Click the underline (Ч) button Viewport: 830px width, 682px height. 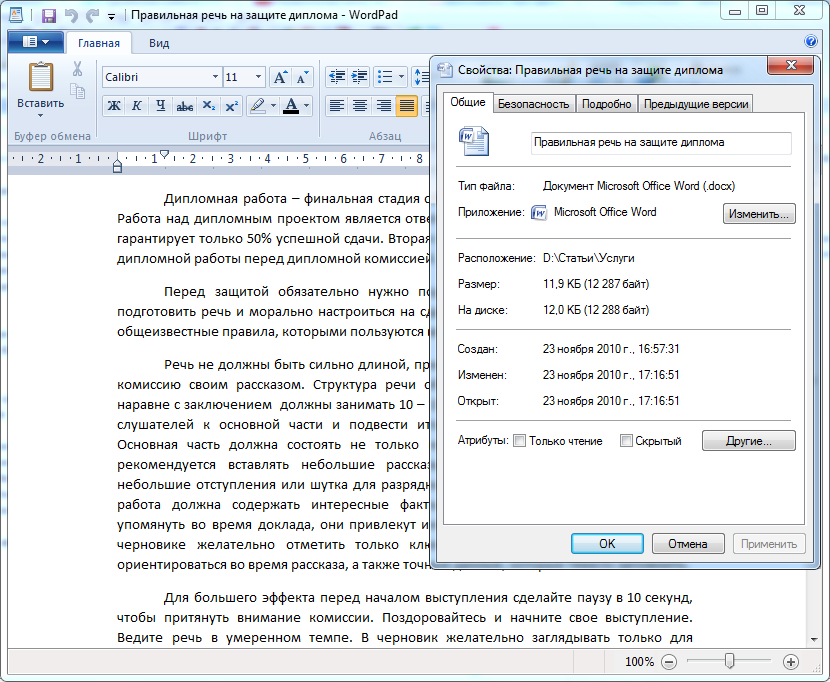(x=160, y=106)
